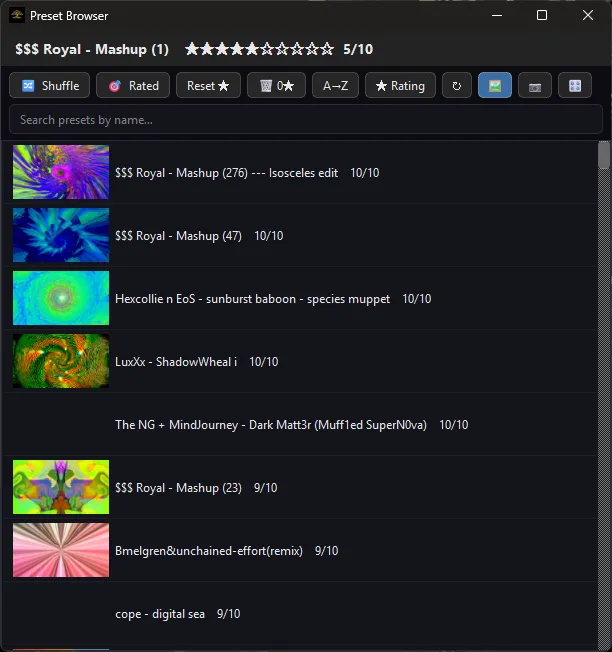Click the search presets by name field
This screenshot has width=612, height=652.
pos(306,120)
